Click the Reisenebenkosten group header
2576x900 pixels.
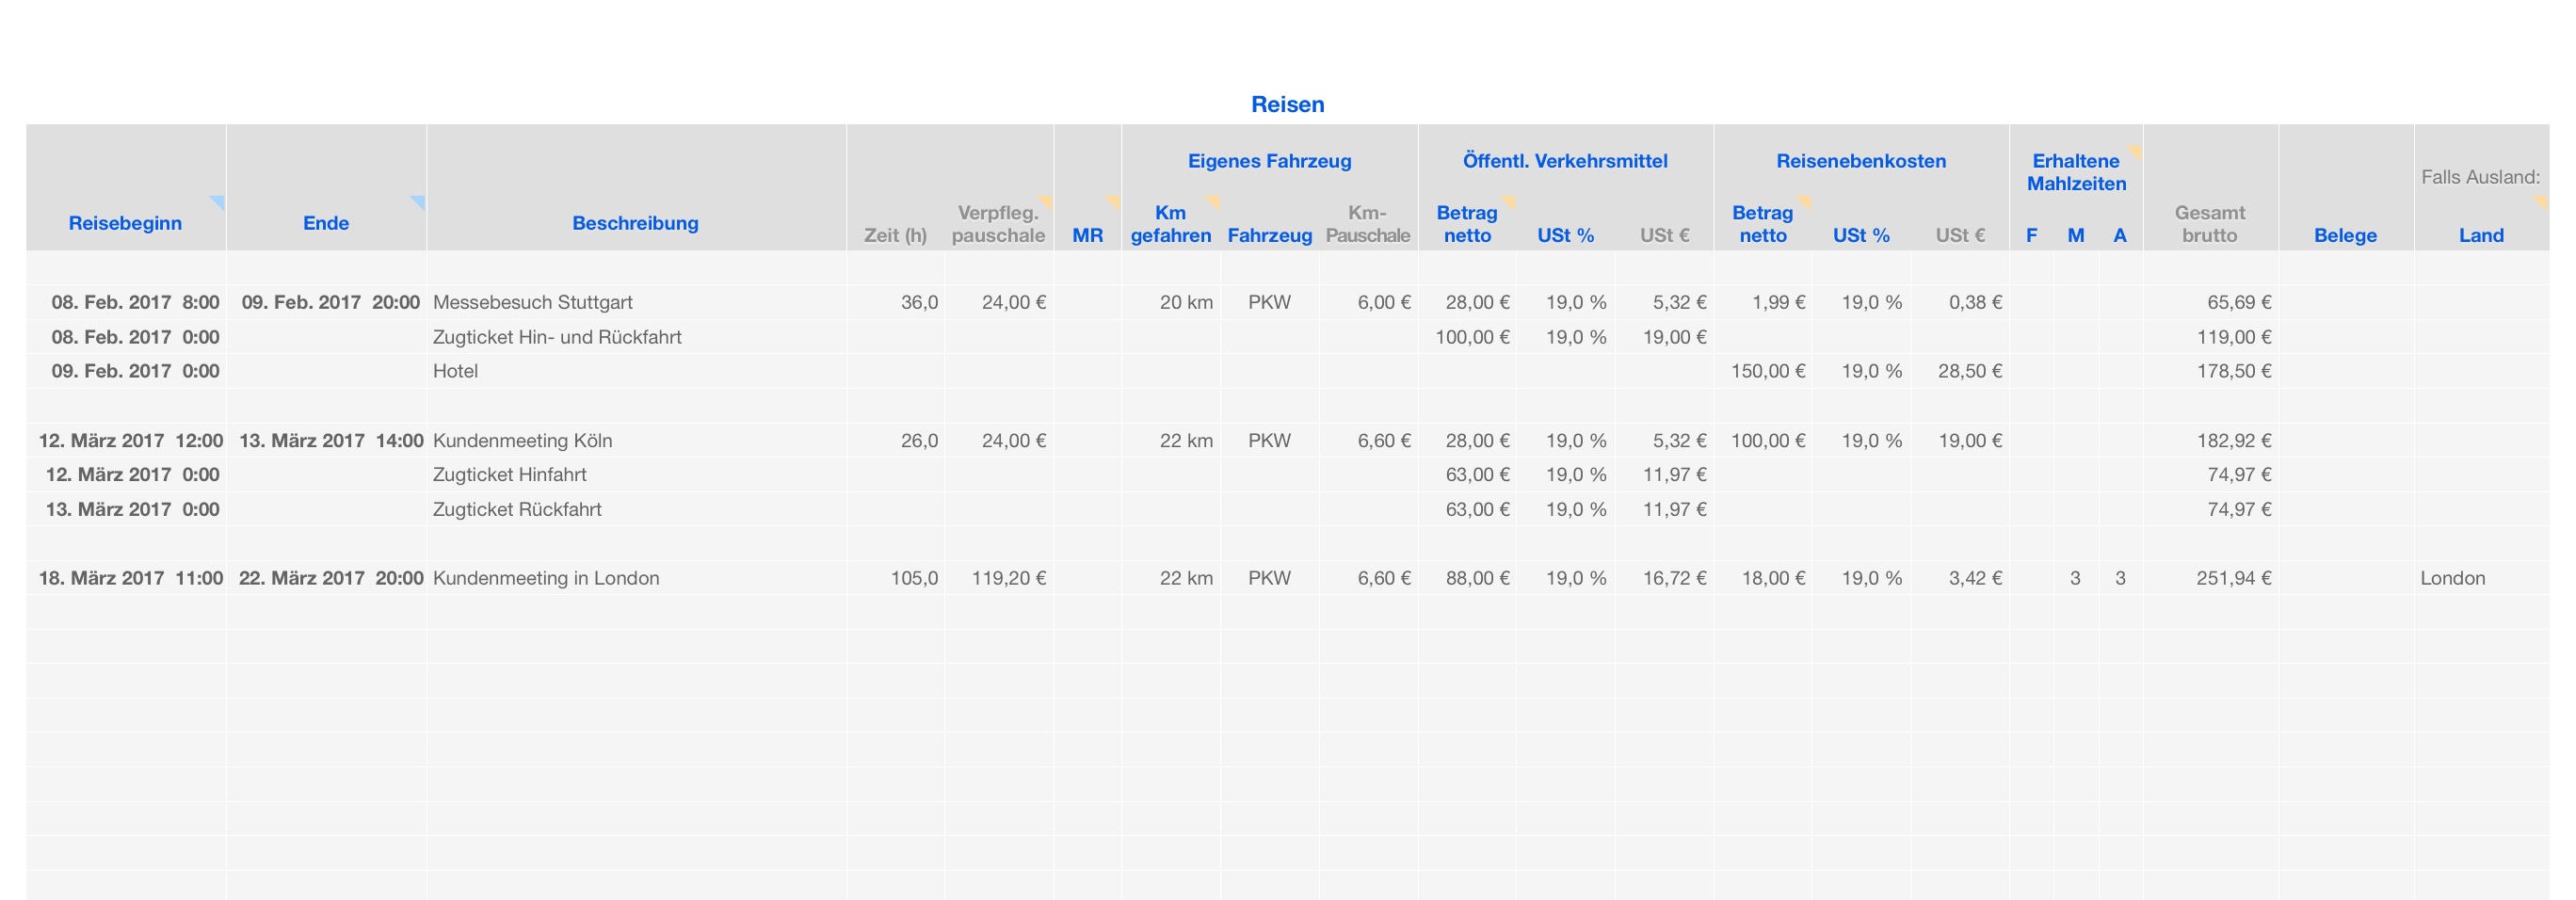[x=1860, y=161]
